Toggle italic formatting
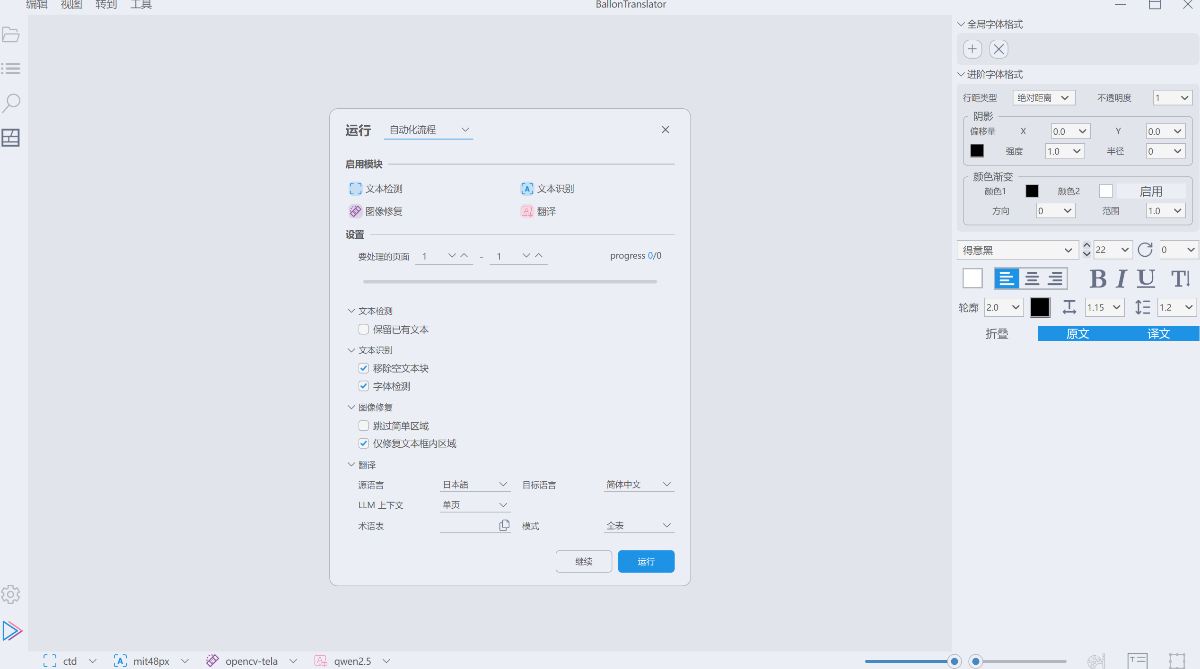Screen dimensions: 1200x669 click(x=1121, y=279)
